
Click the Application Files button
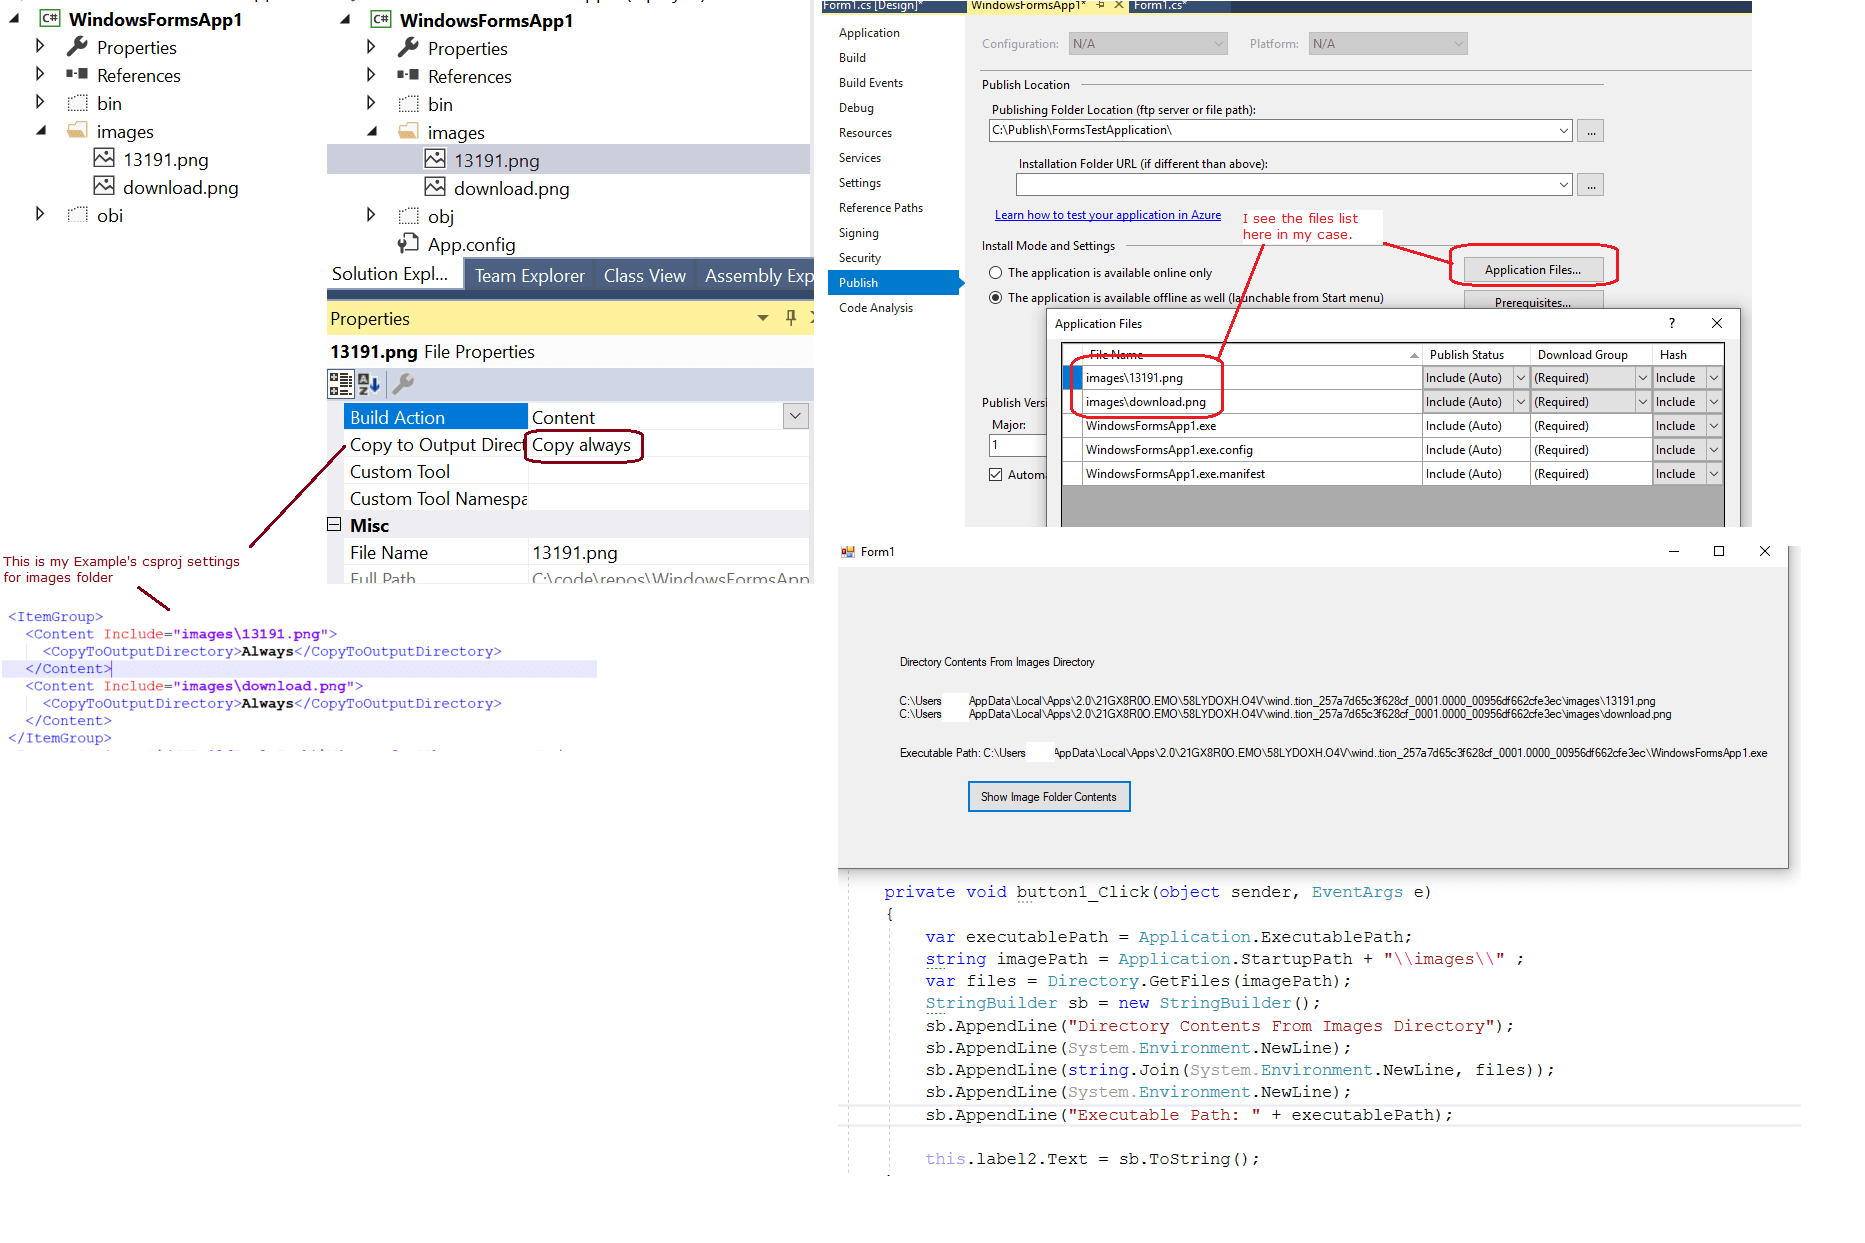click(x=1531, y=269)
